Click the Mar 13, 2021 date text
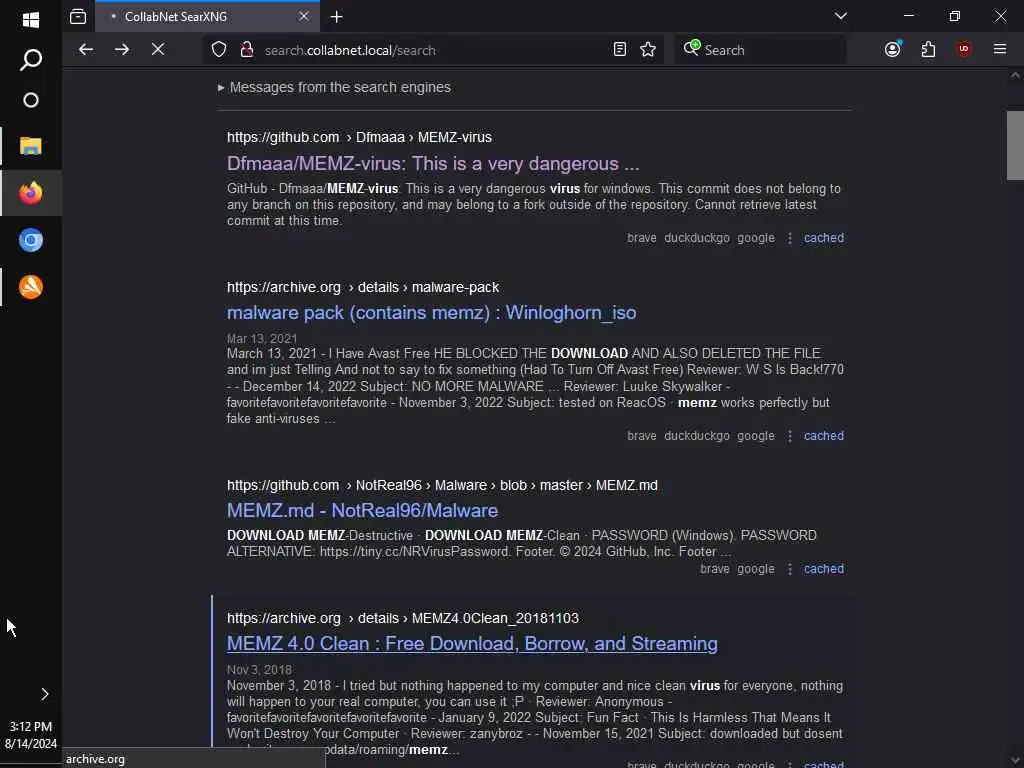The image size is (1024, 768). click(262, 338)
